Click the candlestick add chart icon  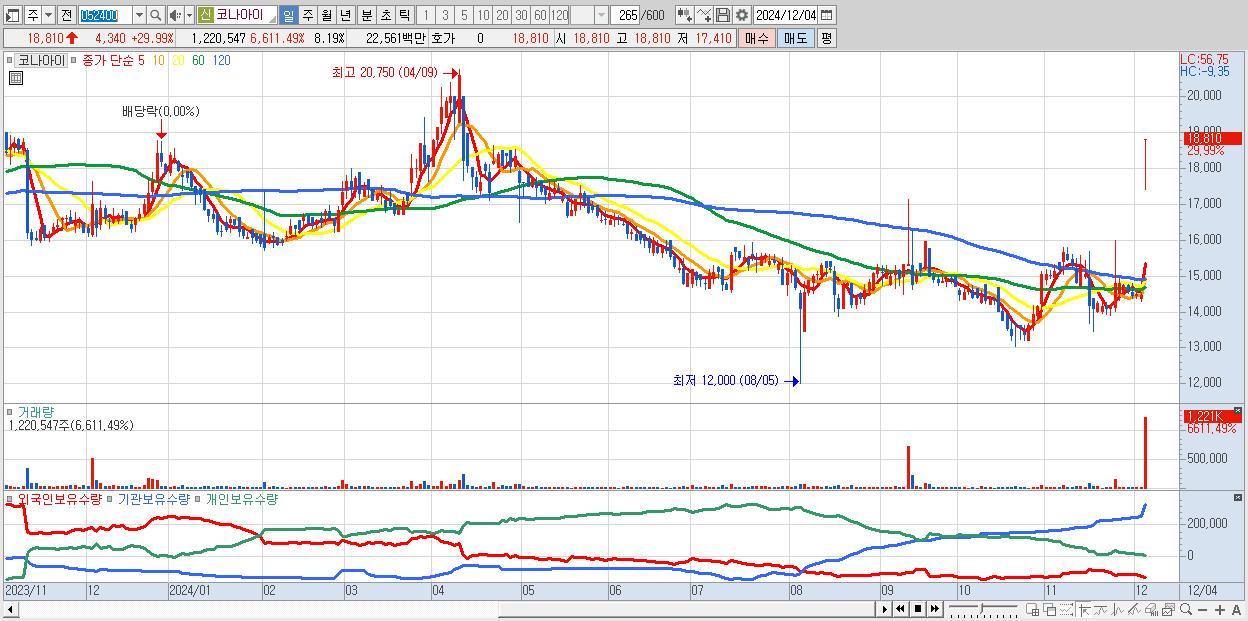684,15
